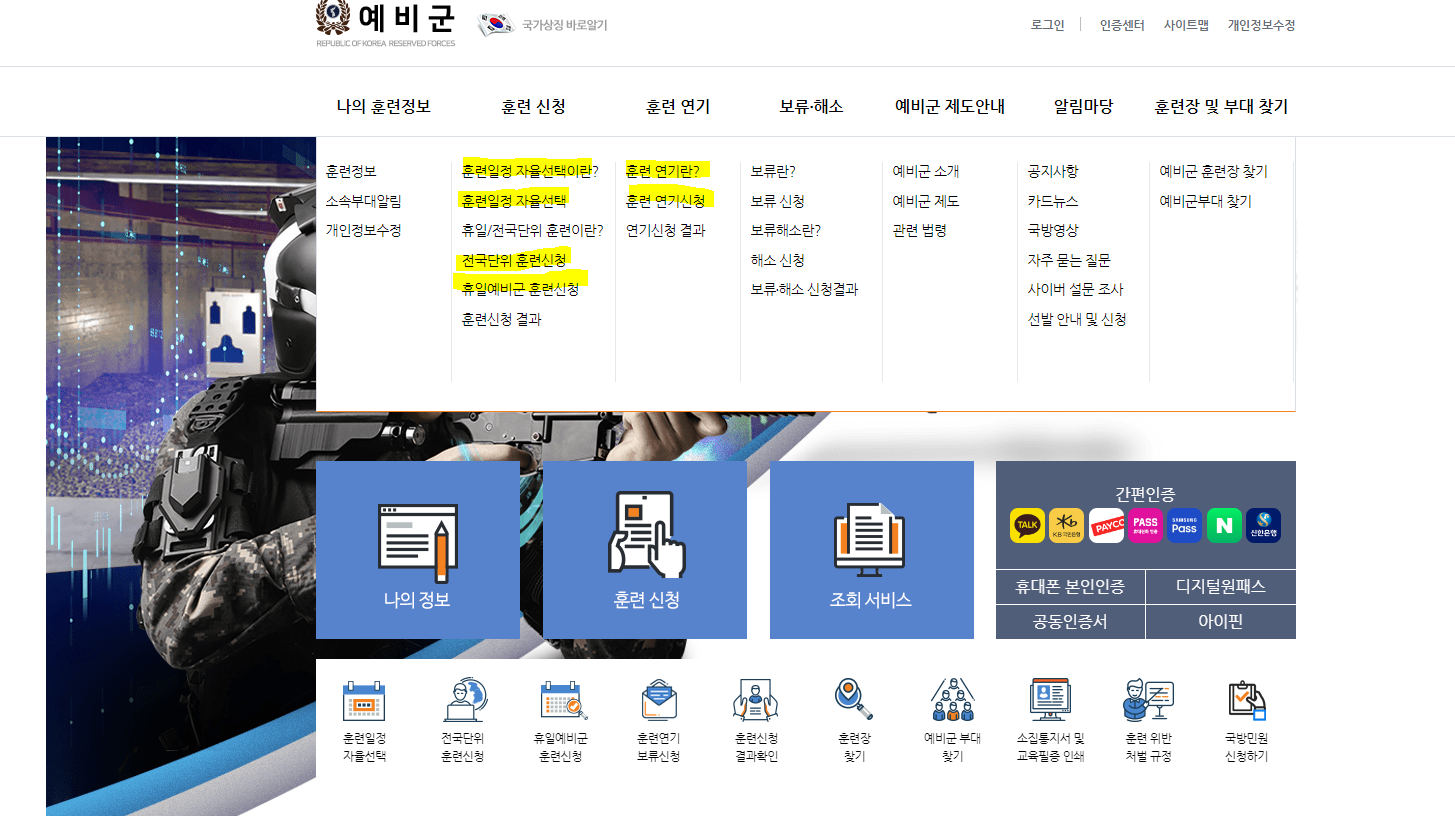
Task: Select 관련 법령 submenu item
Action: pos(919,230)
